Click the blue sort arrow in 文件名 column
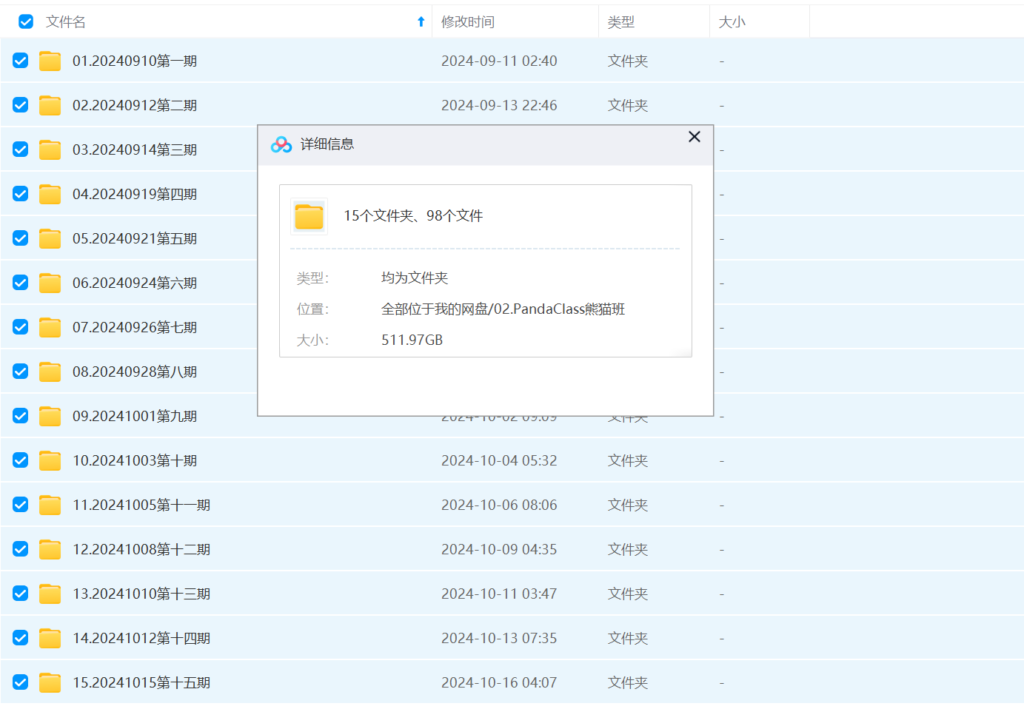This screenshot has width=1024, height=709. (x=420, y=22)
